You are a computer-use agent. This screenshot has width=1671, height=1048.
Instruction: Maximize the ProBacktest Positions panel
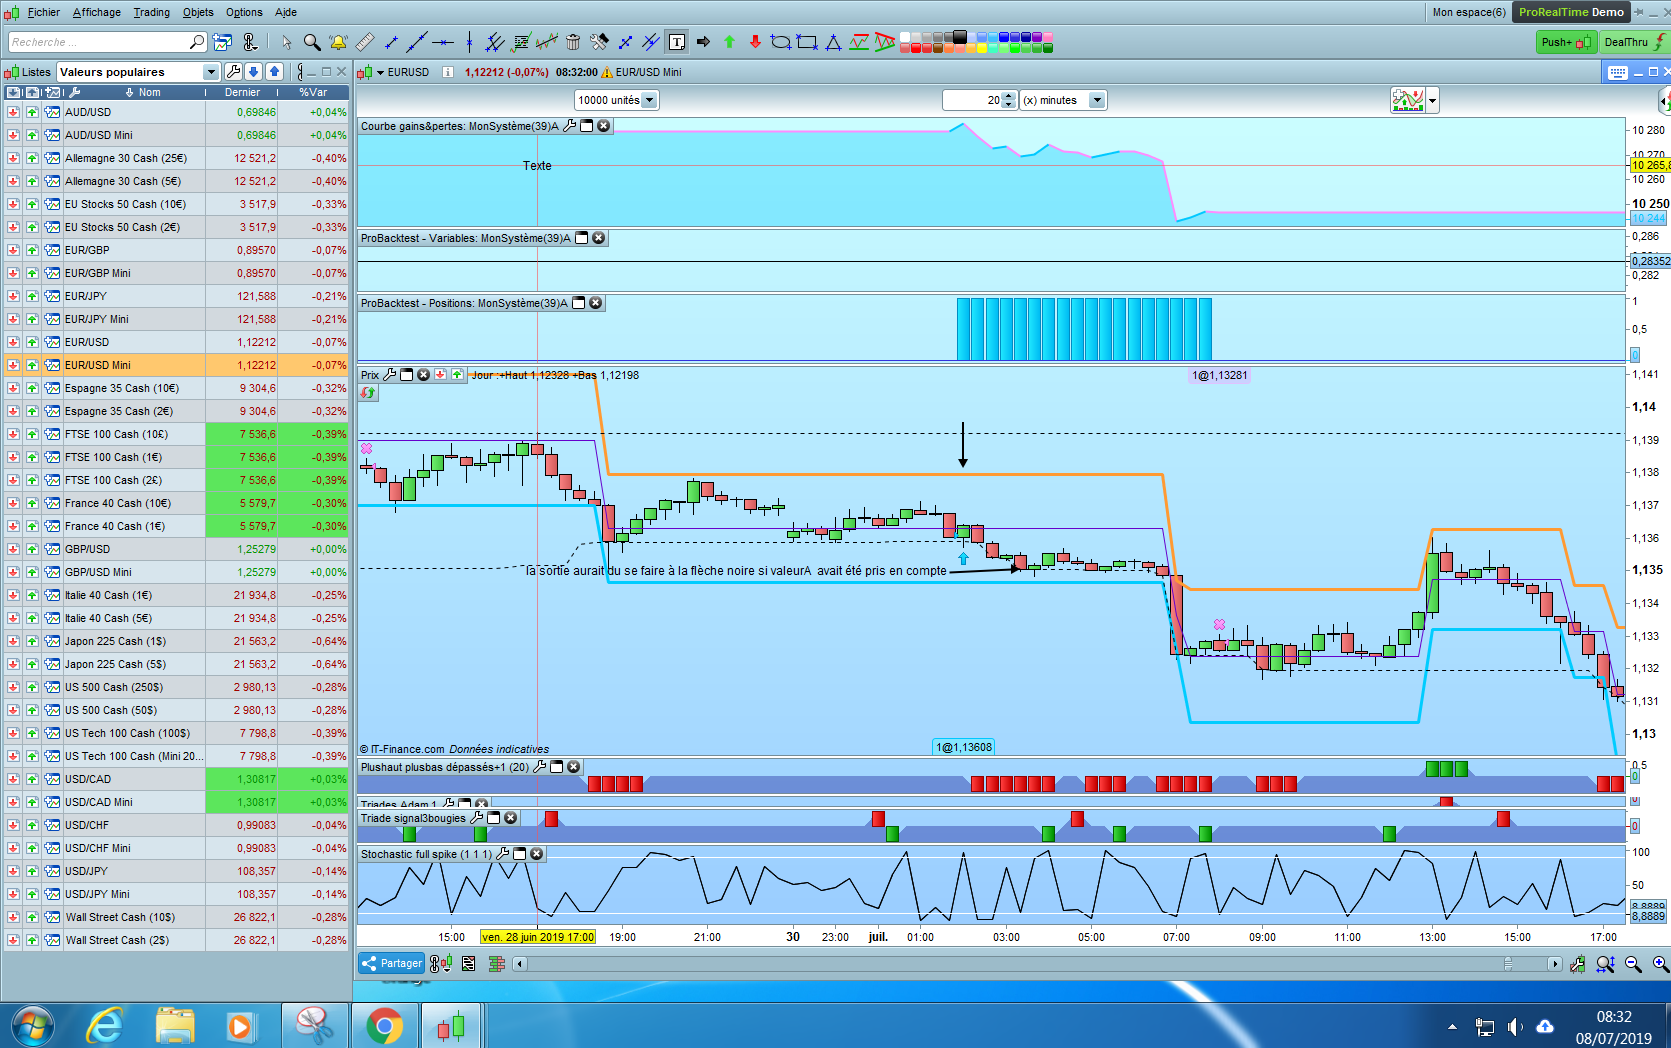(578, 303)
